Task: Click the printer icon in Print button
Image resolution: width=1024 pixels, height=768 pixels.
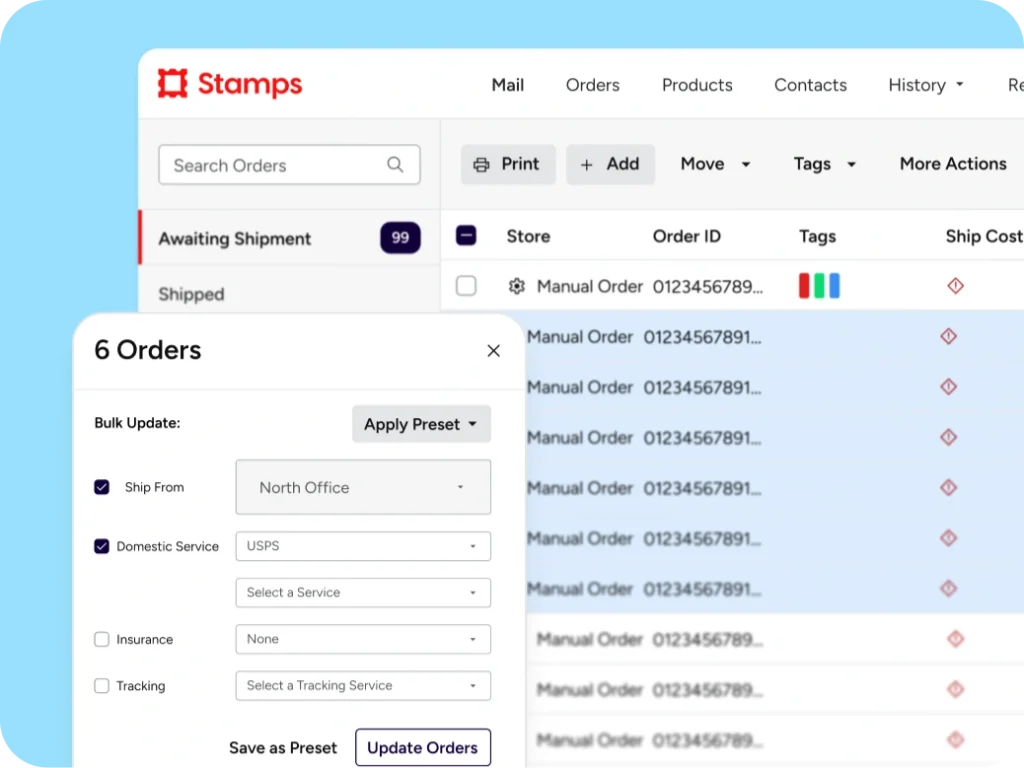Action: coord(482,165)
